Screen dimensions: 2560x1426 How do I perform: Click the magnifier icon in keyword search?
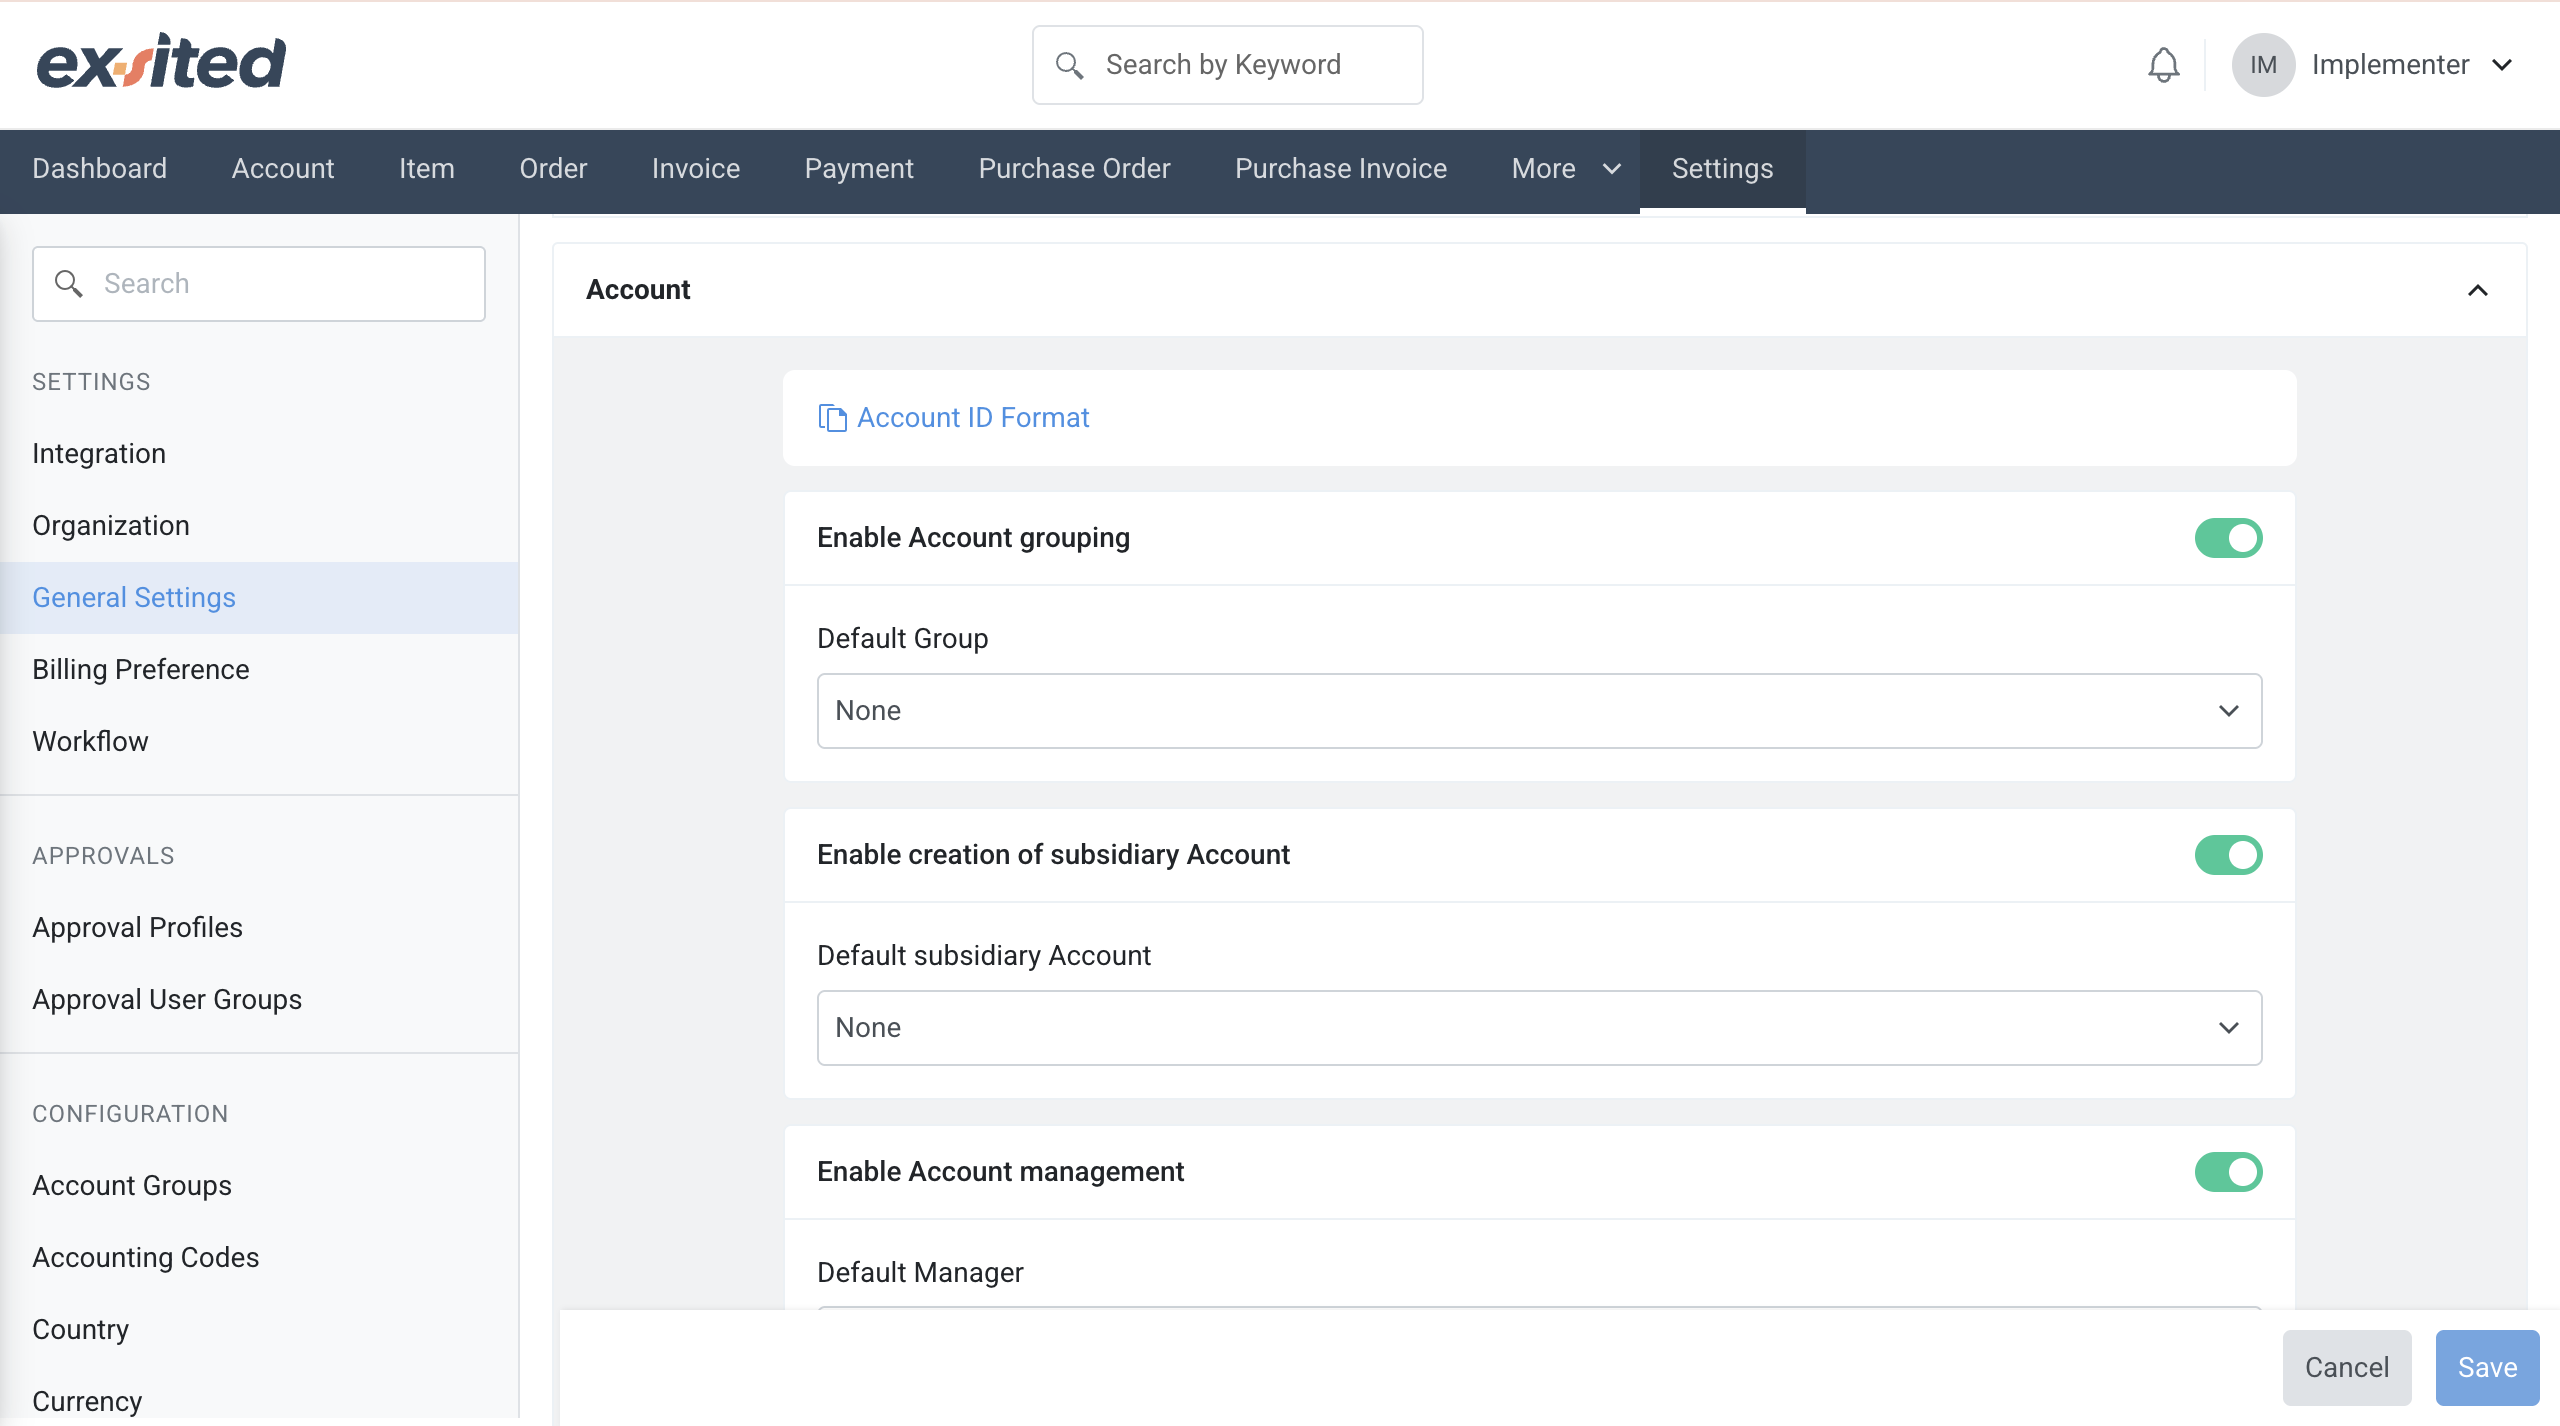point(1069,65)
